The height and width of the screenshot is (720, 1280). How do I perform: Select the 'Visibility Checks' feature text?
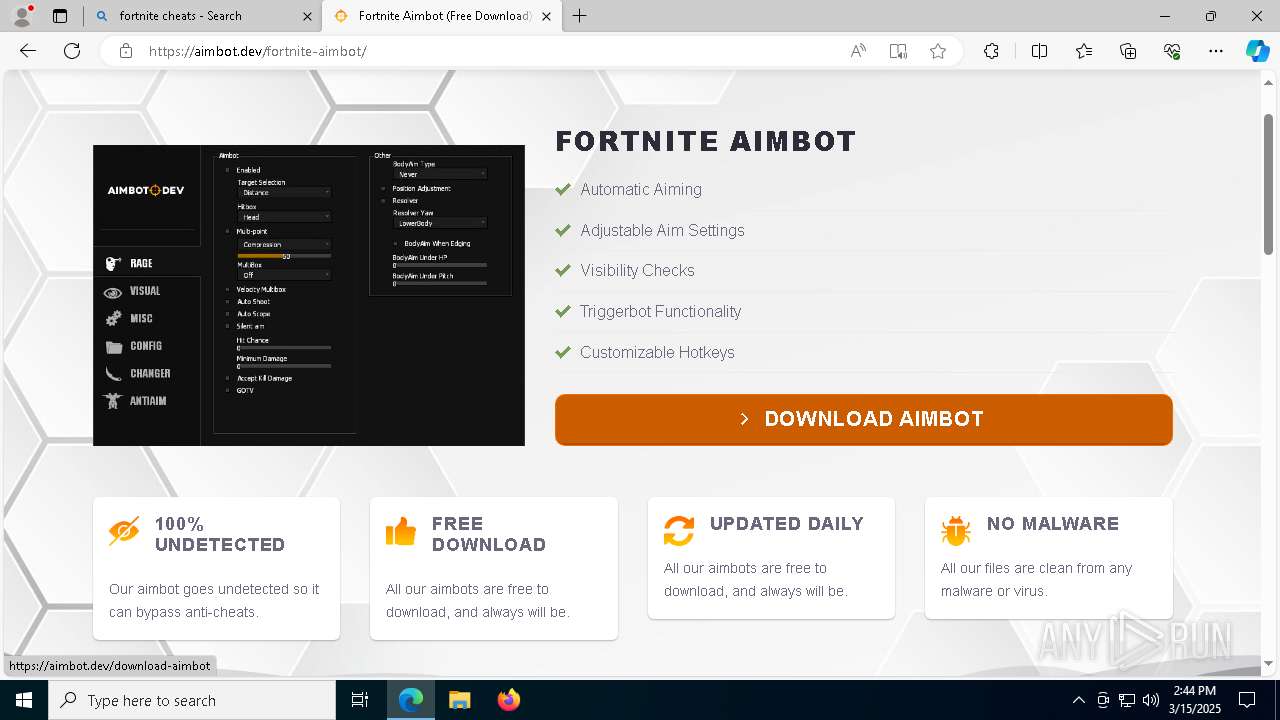coord(637,270)
